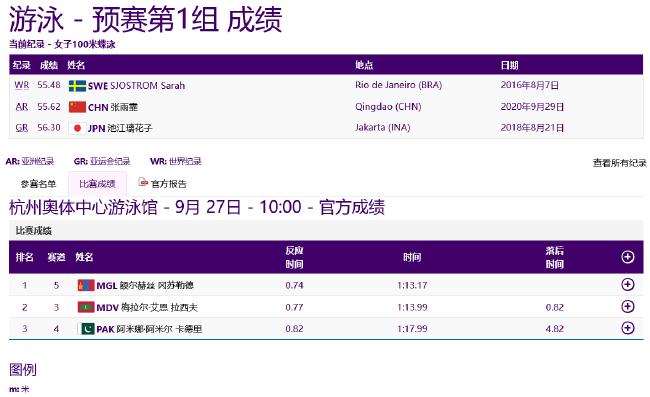Open the 官方报告 tab
This screenshot has width=650, height=397.
point(168,184)
